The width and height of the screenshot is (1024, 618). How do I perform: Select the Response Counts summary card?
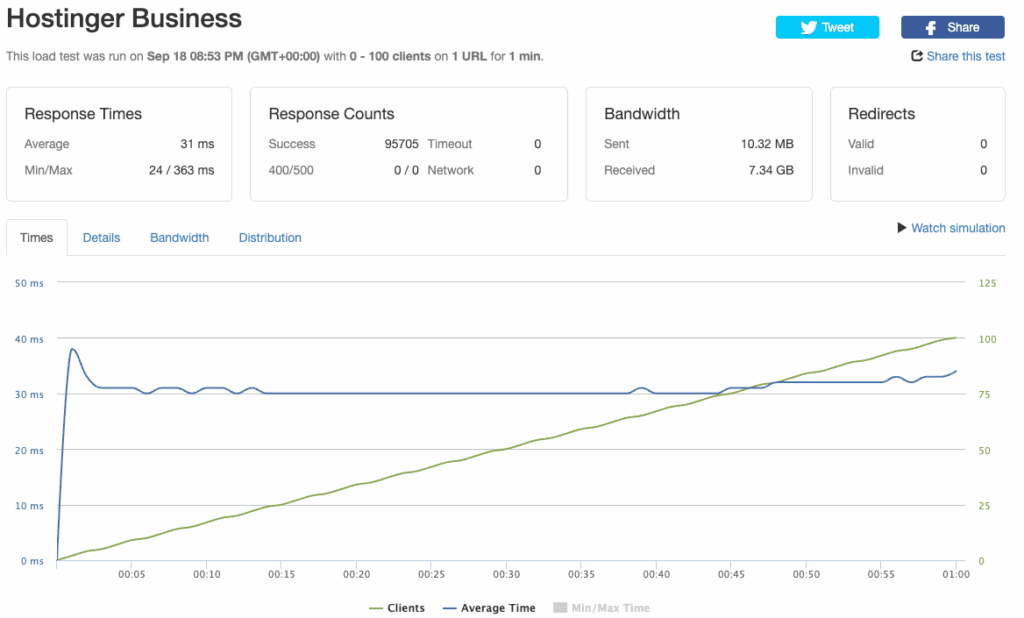(408, 144)
